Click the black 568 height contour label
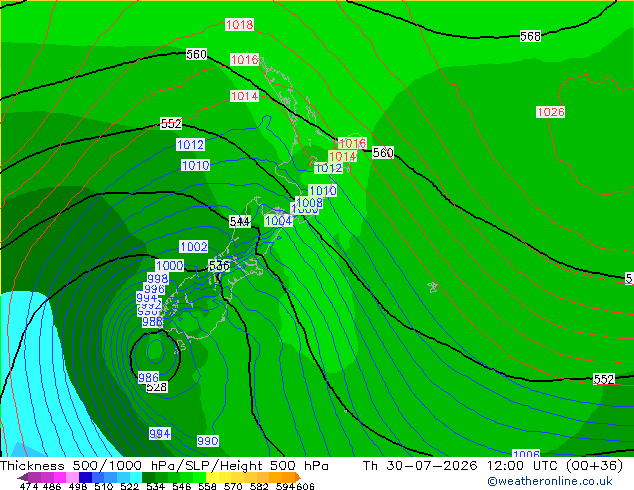 point(530,36)
